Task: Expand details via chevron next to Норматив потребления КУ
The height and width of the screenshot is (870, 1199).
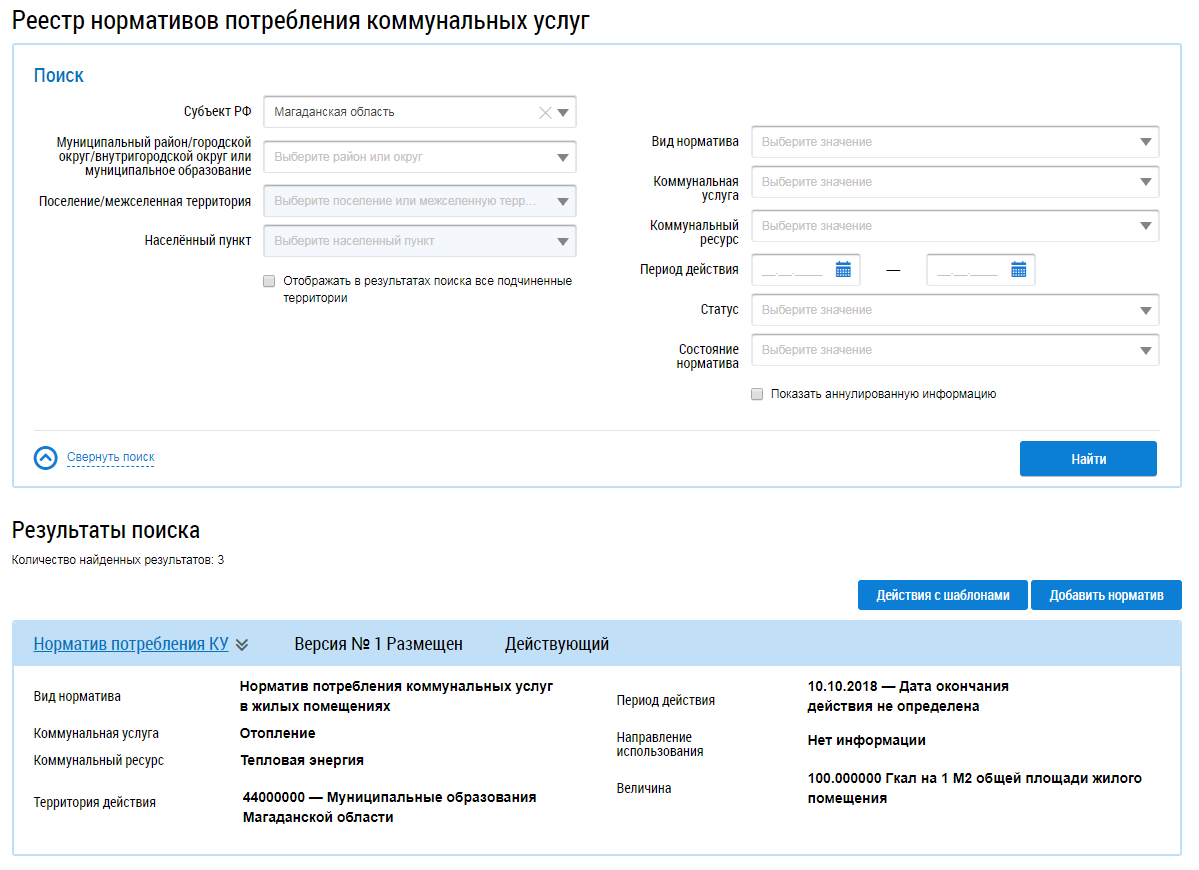Action: point(242,645)
